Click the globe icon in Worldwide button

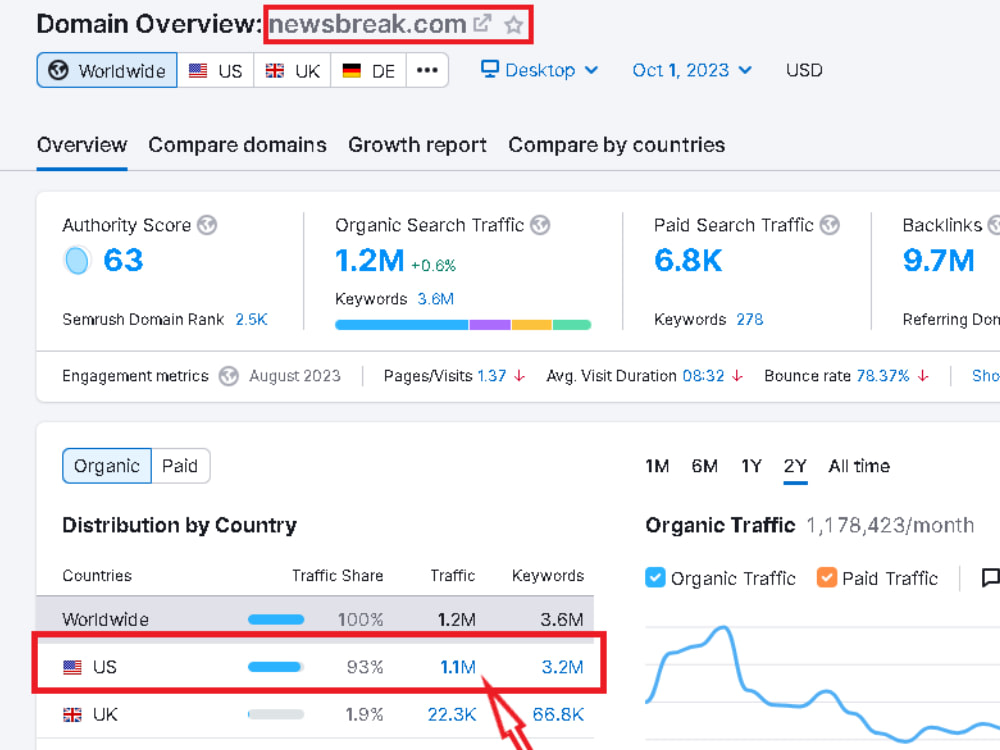coord(58,70)
